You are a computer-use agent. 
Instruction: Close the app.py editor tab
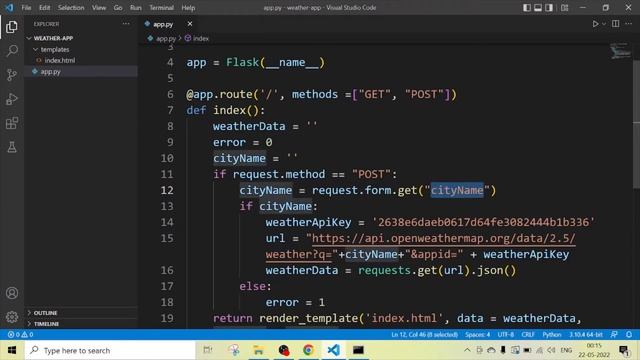click(x=190, y=24)
